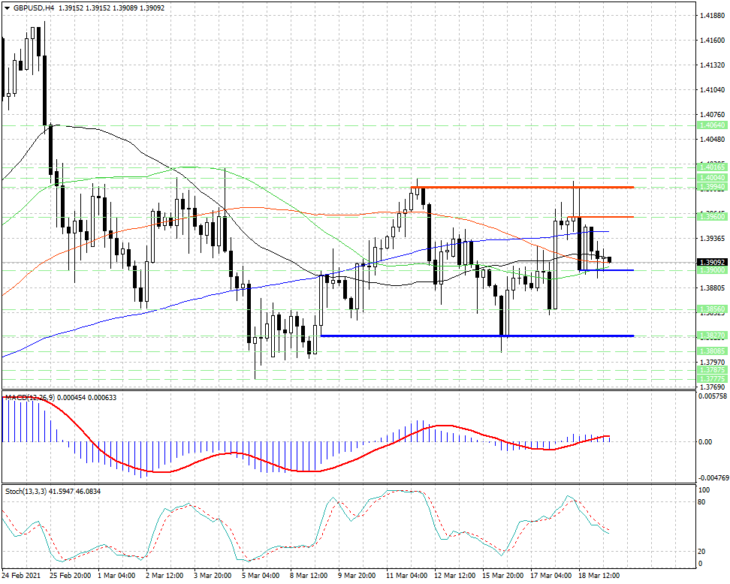This screenshot has height=584, width=730.
Task: Click the green 1.38270 level label
Action: pos(712,335)
